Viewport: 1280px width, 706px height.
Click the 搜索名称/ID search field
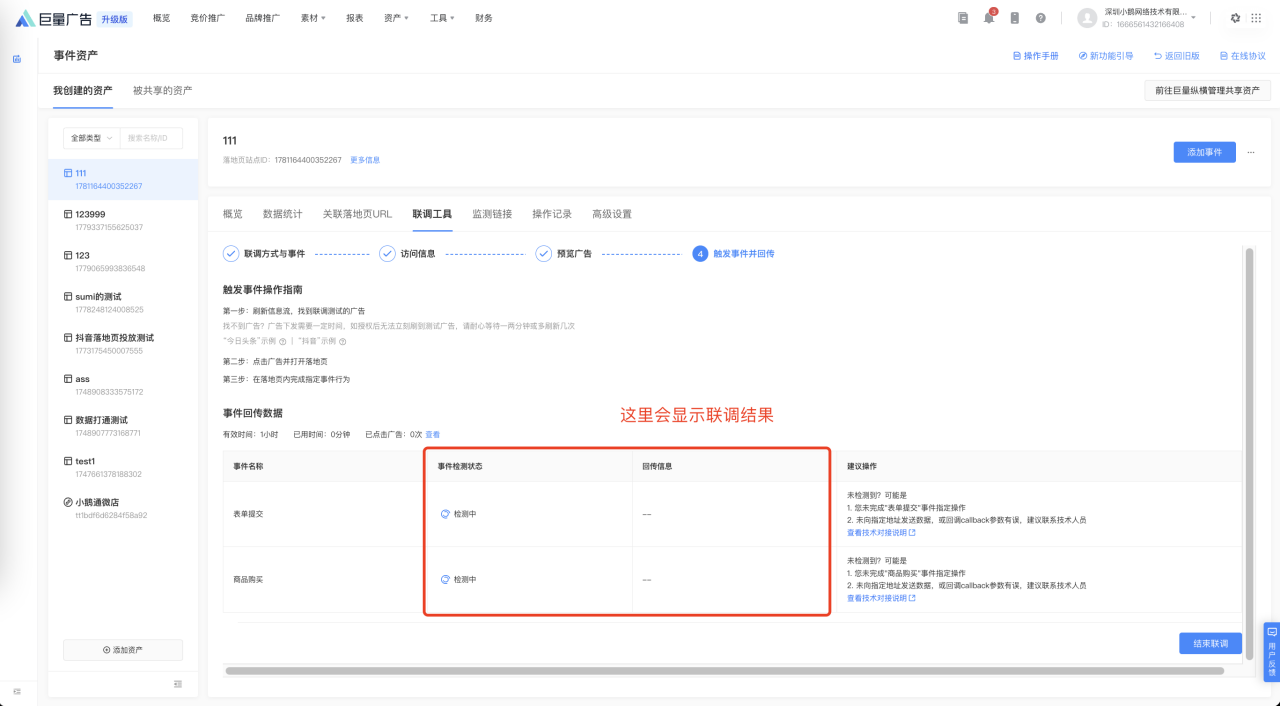pyautogui.click(x=152, y=138)
